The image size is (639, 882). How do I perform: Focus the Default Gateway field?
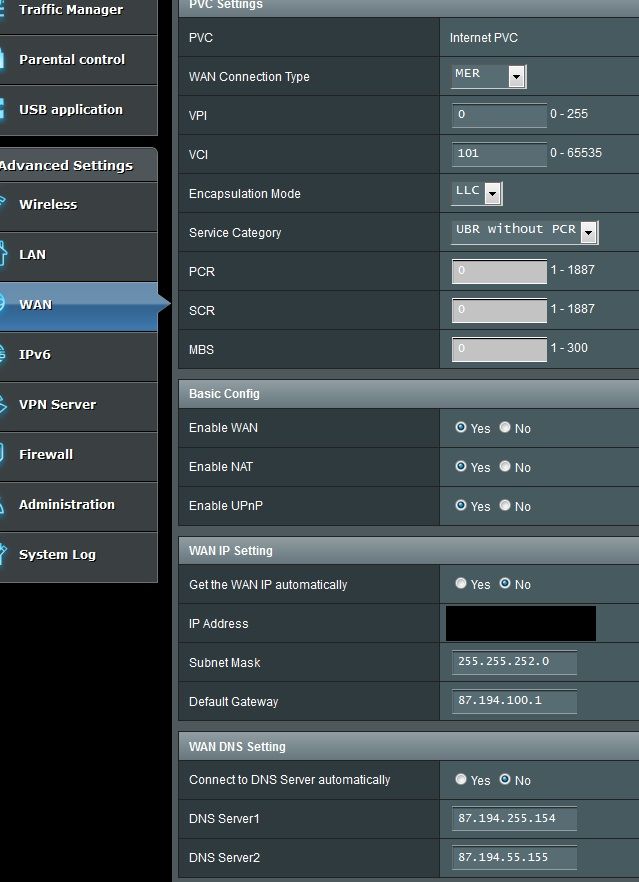pos(514,701)
